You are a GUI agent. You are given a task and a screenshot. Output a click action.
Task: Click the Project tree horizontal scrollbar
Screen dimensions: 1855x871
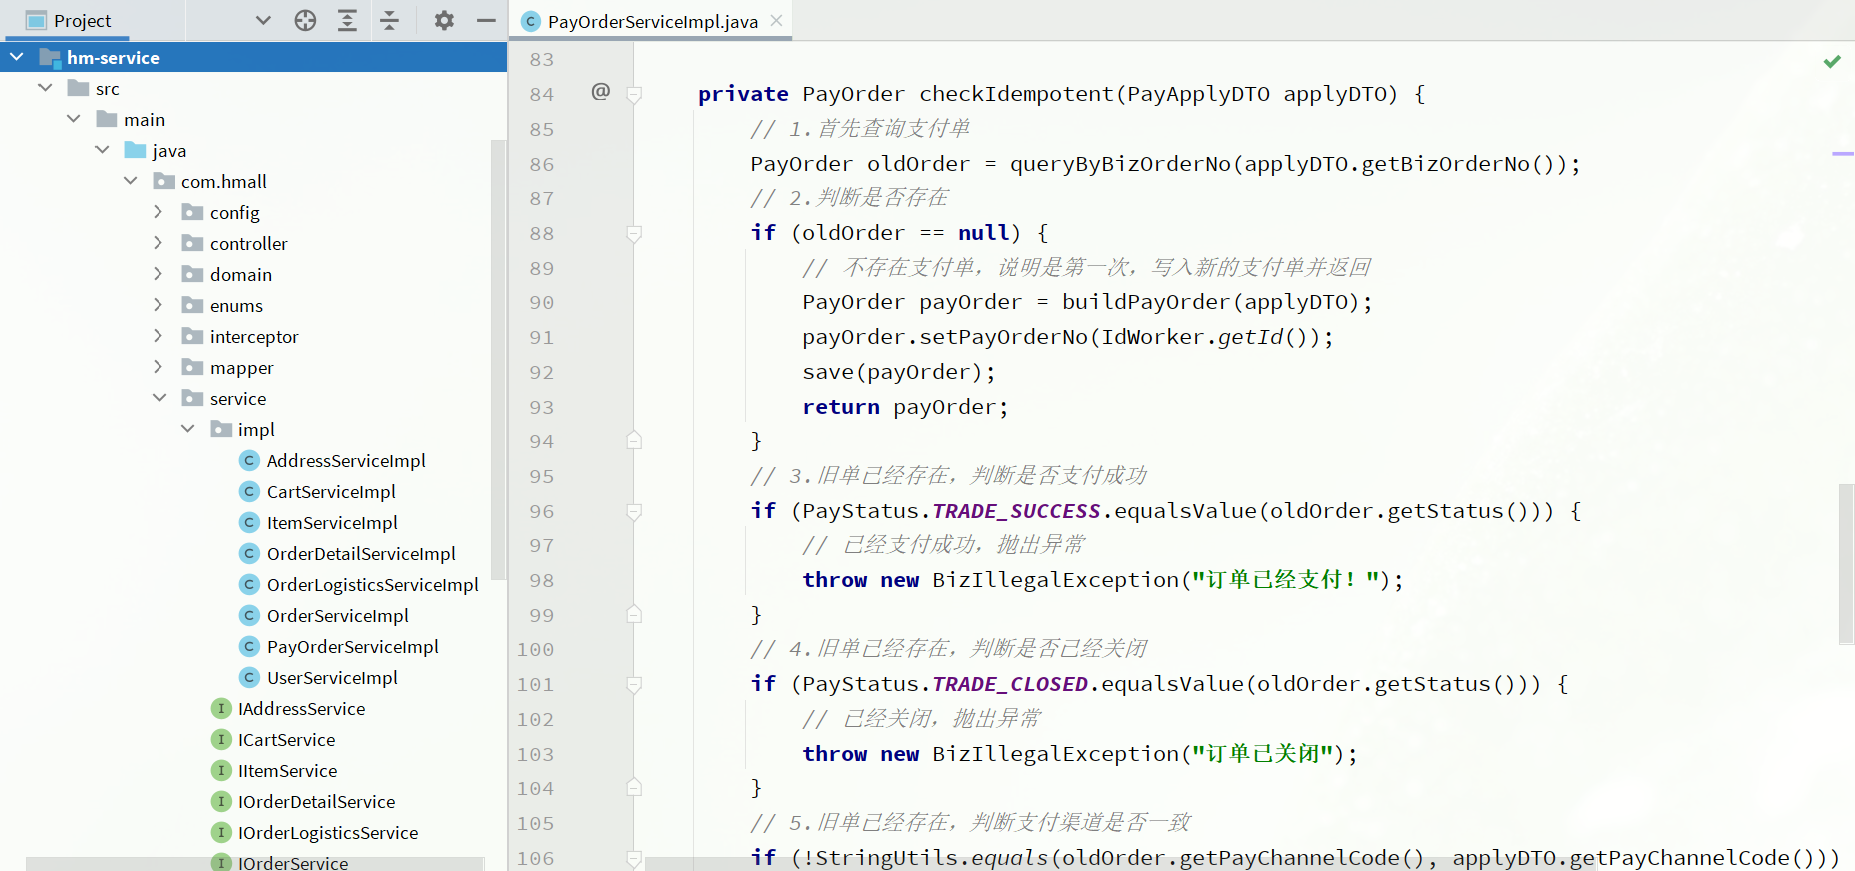(255, 864)
